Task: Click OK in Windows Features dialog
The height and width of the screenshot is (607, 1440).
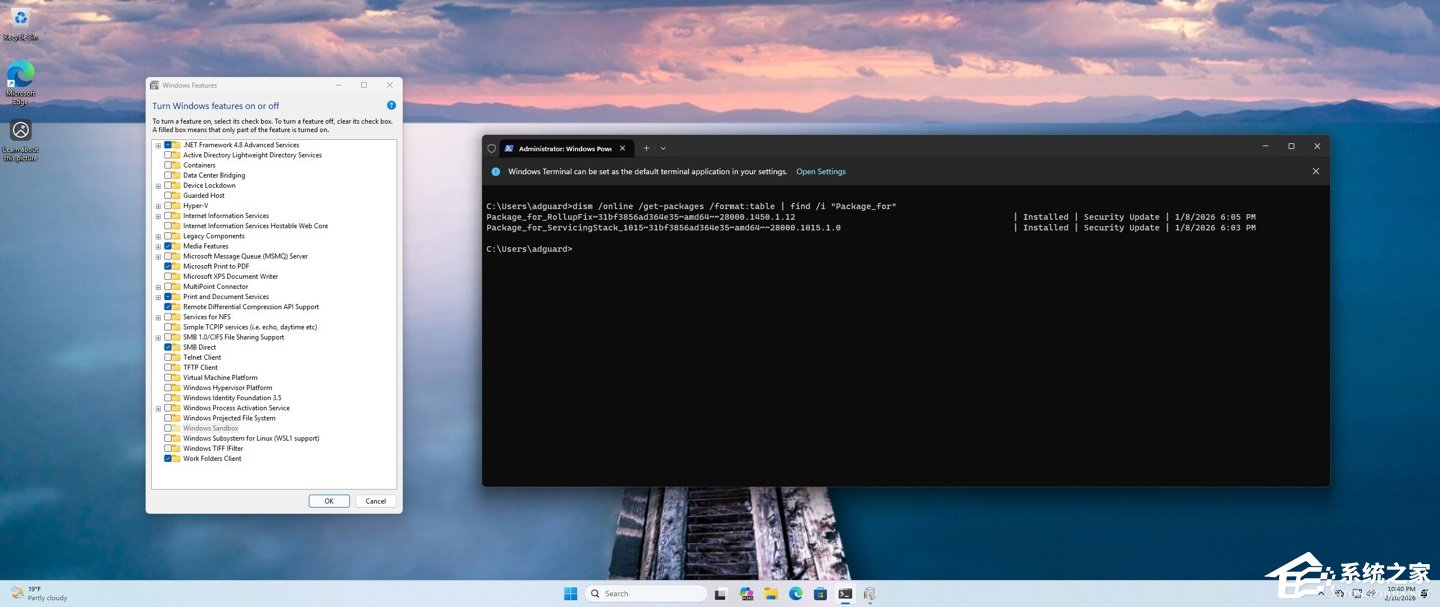Action: (x=329, y=501)
